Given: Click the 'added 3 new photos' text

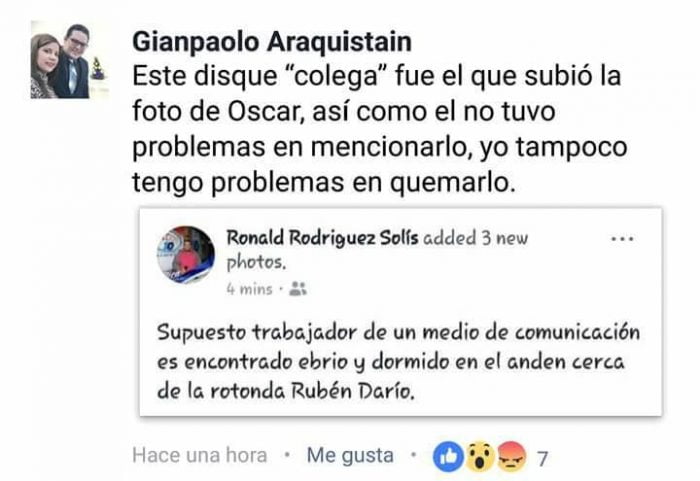Looking at the screenshot, I should pyautogui.click(x=378, y=250).
